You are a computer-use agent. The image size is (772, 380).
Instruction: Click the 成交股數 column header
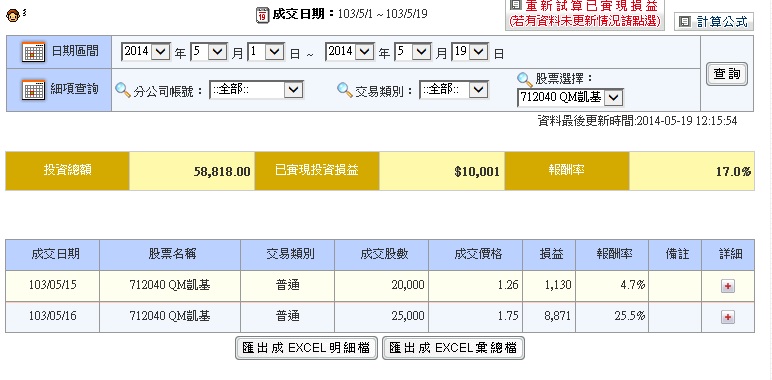click(382, 254)
